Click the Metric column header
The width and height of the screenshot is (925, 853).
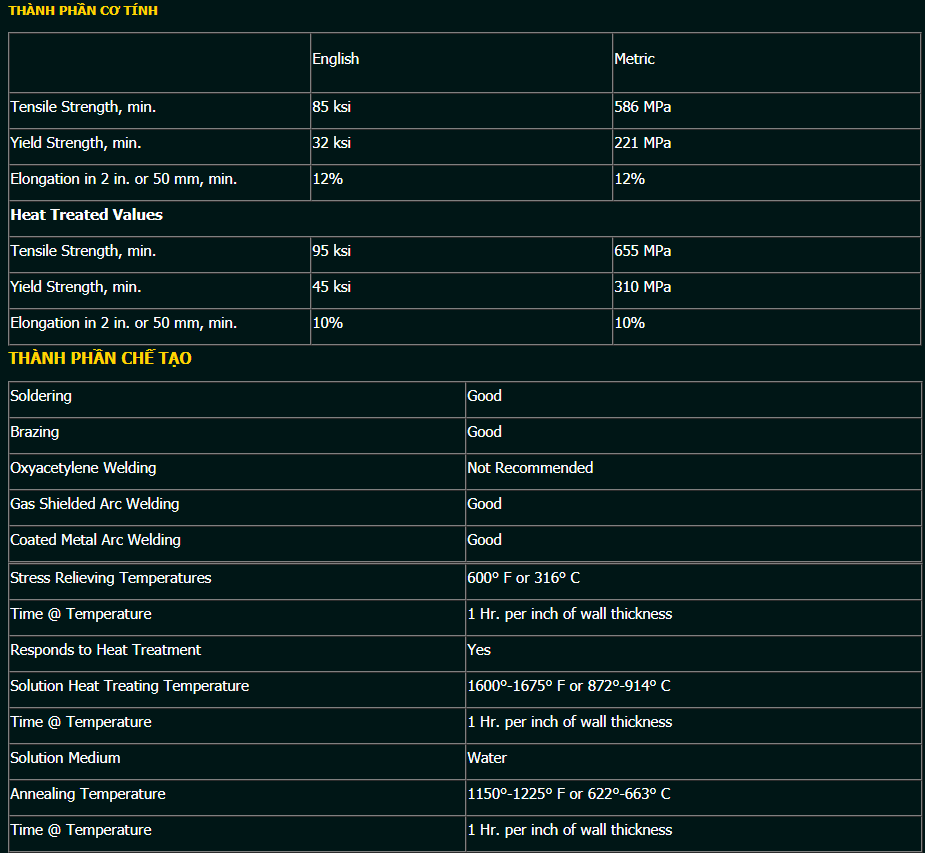(634, 59)
